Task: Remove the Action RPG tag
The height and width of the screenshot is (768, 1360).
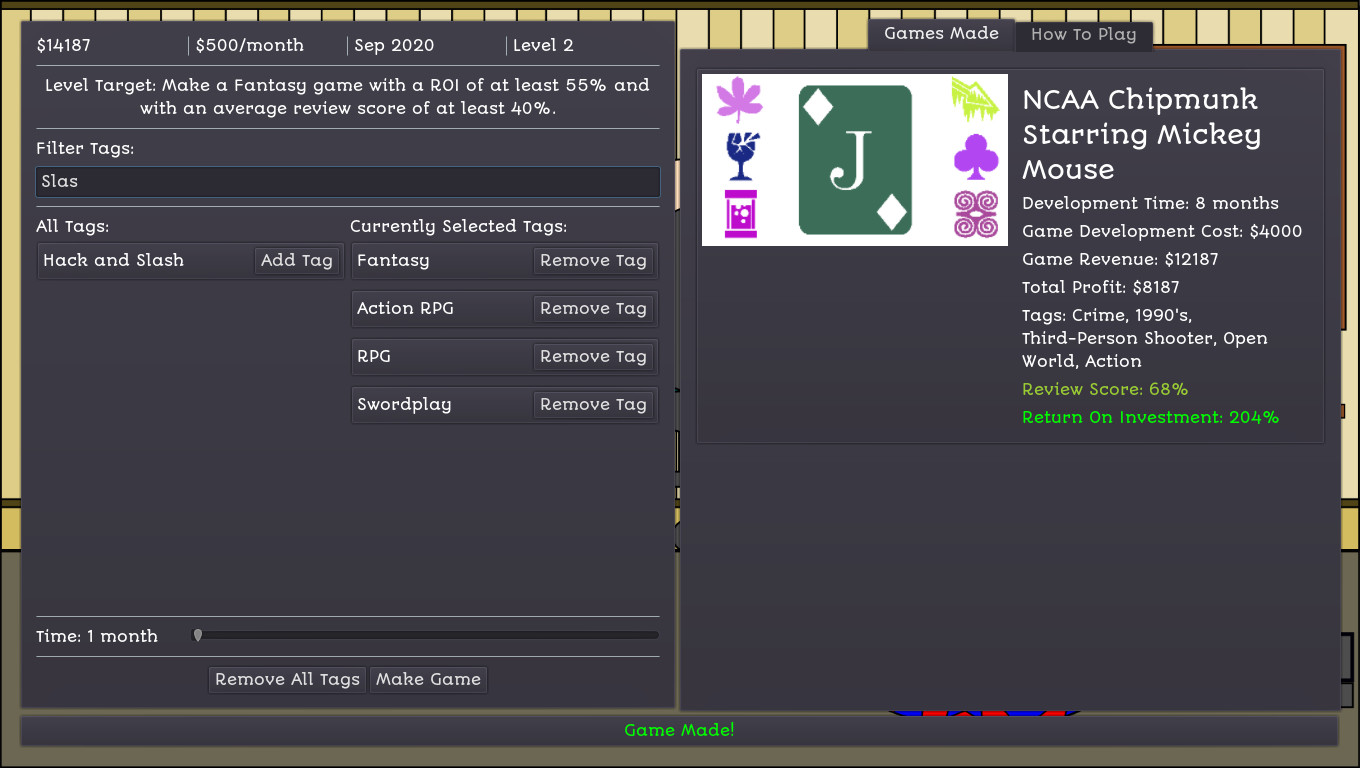Action: point(593,308)
